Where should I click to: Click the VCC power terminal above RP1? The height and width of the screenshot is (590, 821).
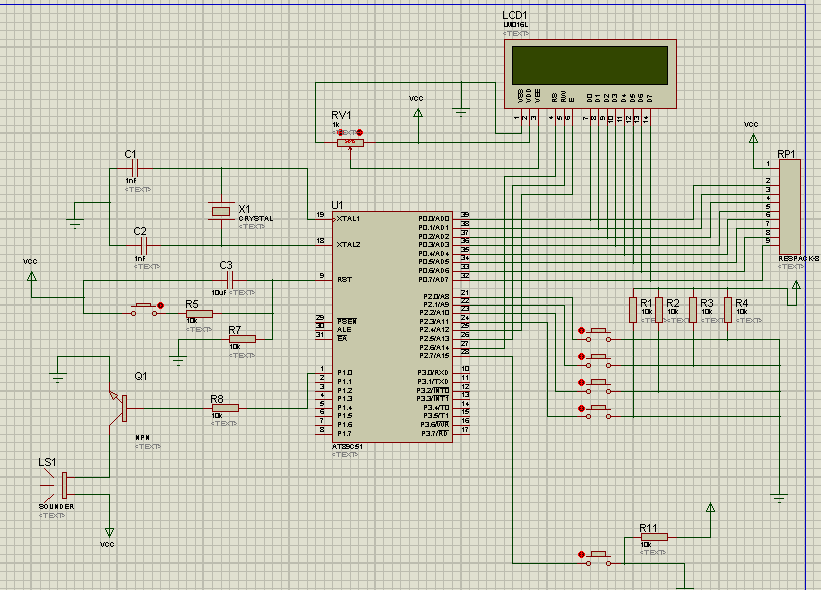[753, 138]
